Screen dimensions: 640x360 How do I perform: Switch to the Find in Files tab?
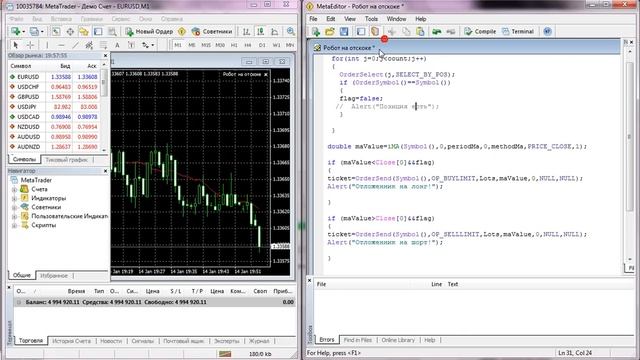point(358,340)
